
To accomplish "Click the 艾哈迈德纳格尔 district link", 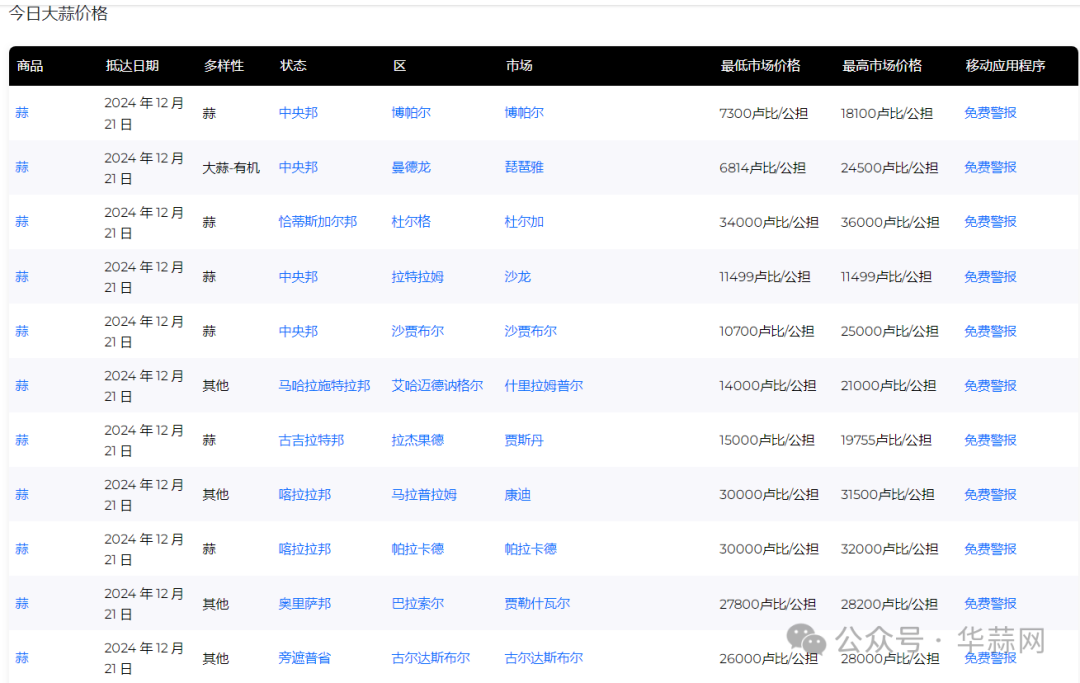I will click(x=437, y=386).
